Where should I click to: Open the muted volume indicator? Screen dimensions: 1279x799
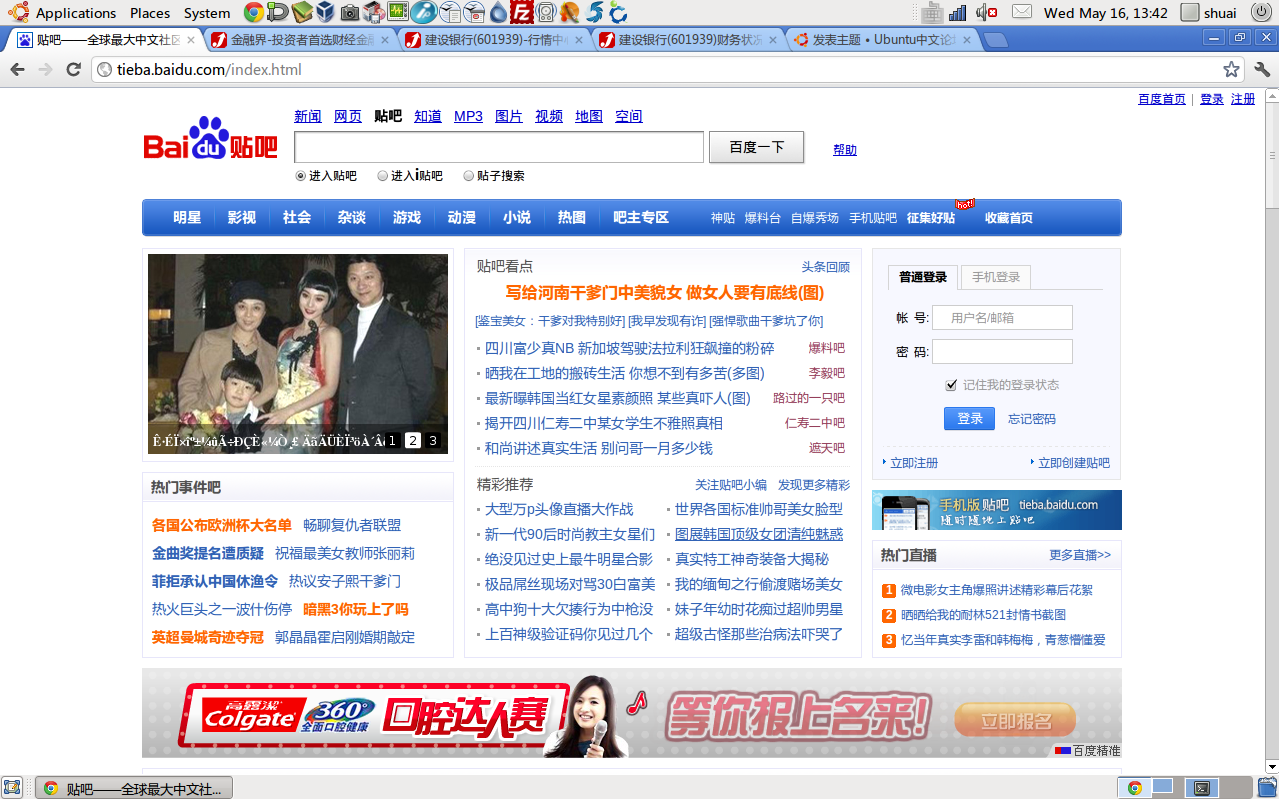tap(987, 13)
